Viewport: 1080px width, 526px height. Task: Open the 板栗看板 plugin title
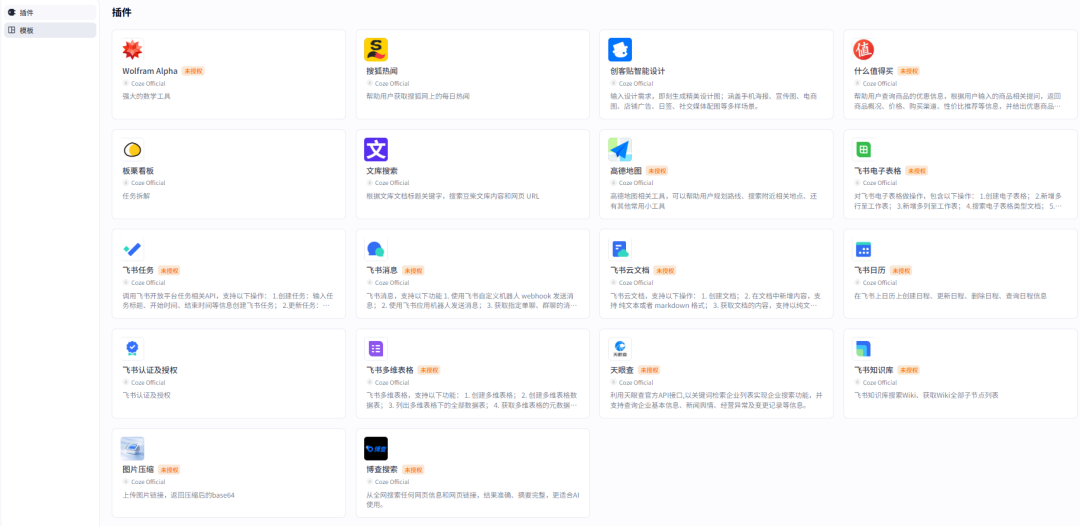pyautogui.click(x=138, y=171)
